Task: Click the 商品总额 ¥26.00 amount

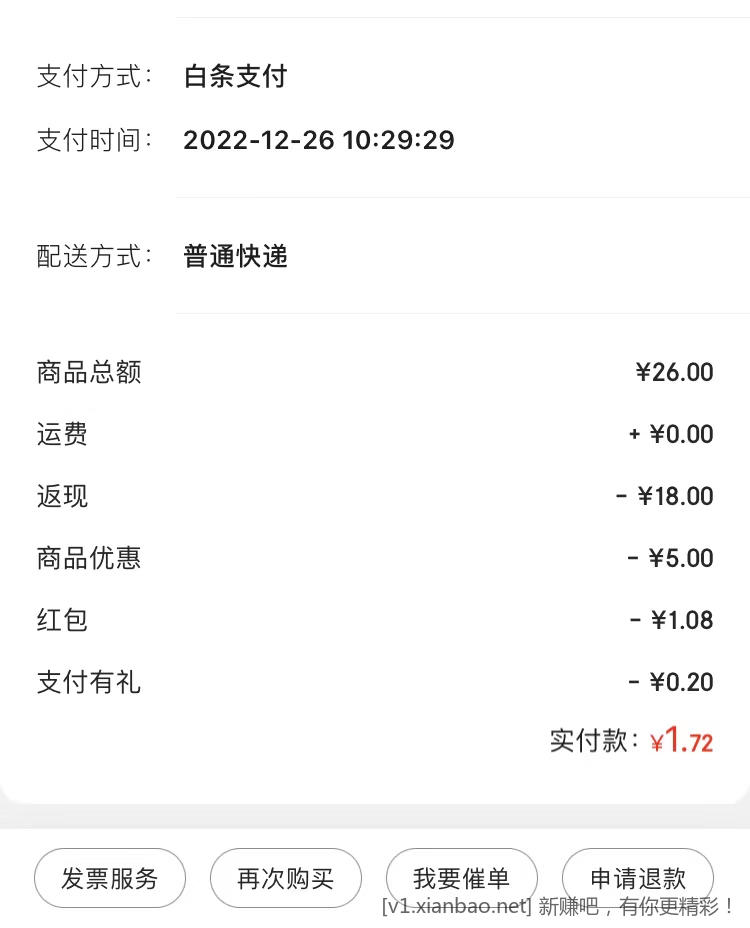Action: click(674, 372)
